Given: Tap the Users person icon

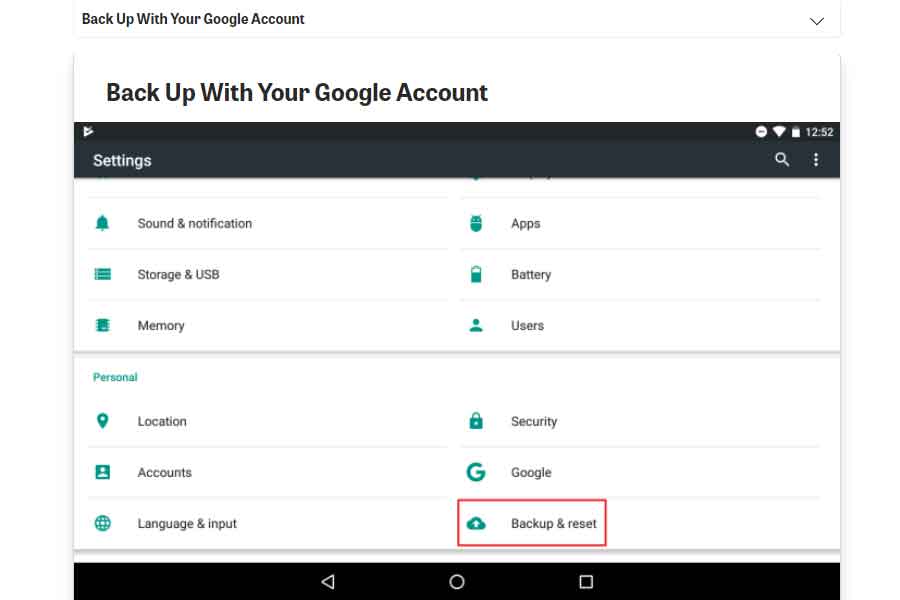Looking at the screenshot, I should click(x=476, y=326).
